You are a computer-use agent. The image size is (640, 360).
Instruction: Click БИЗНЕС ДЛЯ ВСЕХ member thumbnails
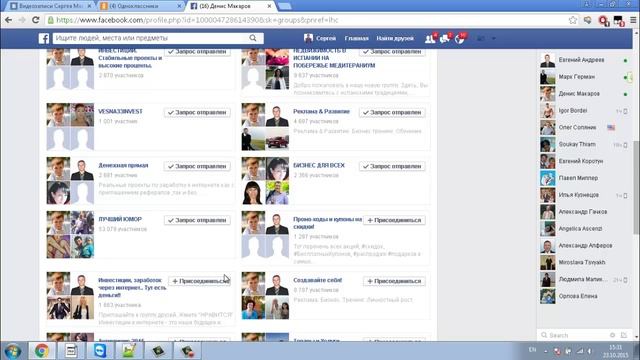point(265,180)
